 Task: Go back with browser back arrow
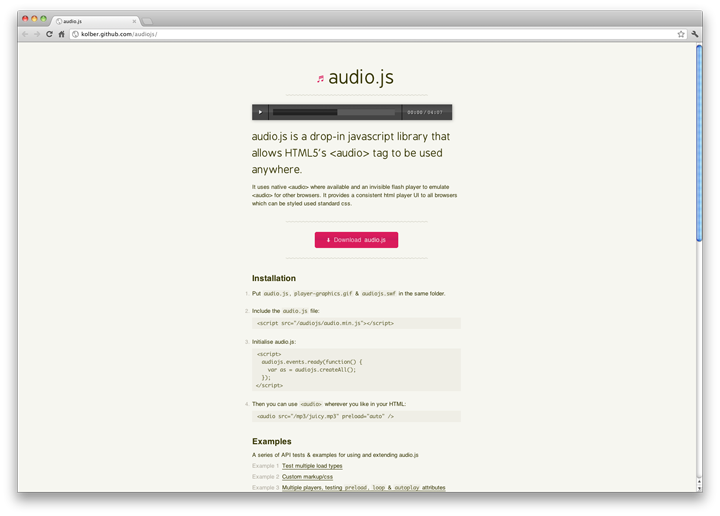tap(25, 34)
